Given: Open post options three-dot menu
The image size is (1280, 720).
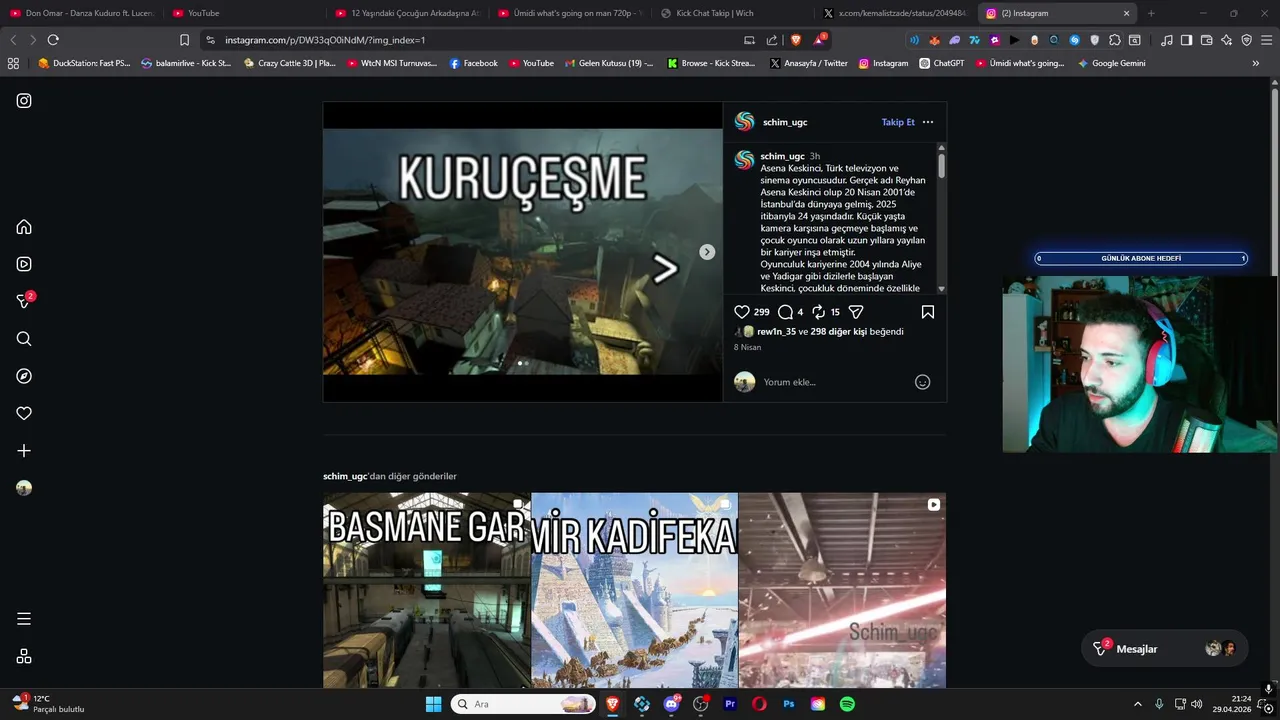Looking at the screenshot, I should tap(928, 122).
